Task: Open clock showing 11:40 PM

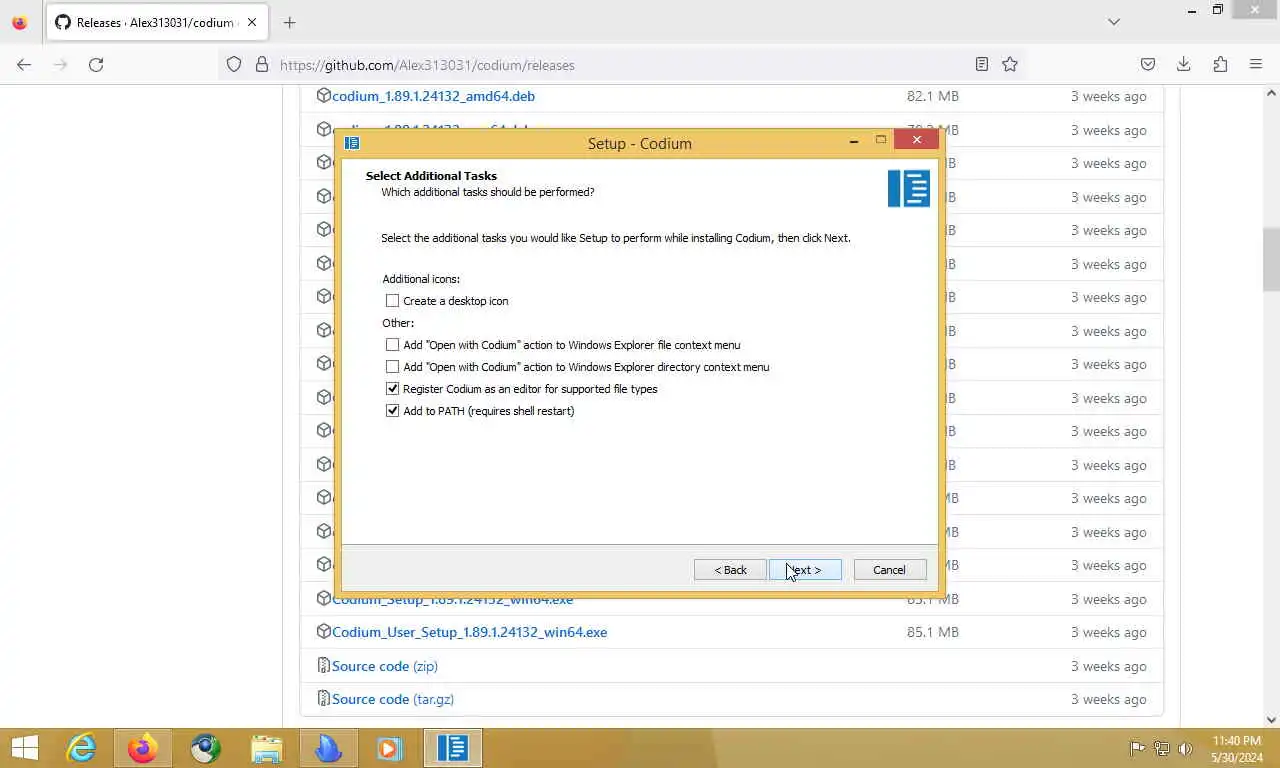Action: (1237, 748)
